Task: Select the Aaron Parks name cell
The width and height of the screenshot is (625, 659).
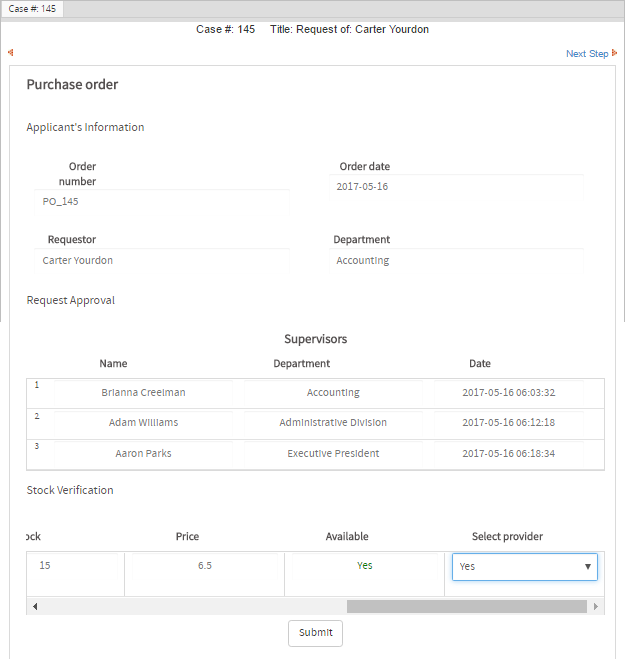Action: pos(143,454)
